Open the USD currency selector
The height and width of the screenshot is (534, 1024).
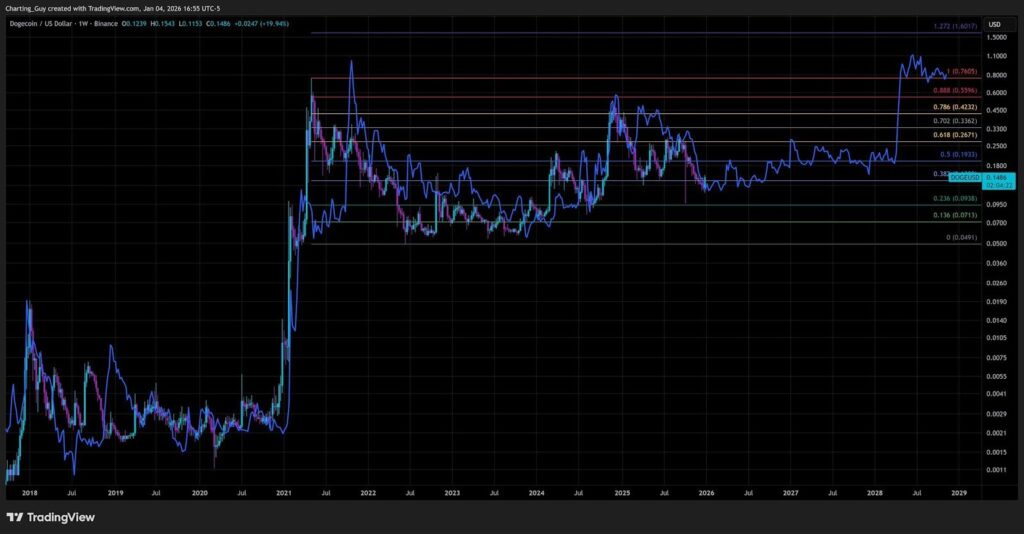pos(994,24)
